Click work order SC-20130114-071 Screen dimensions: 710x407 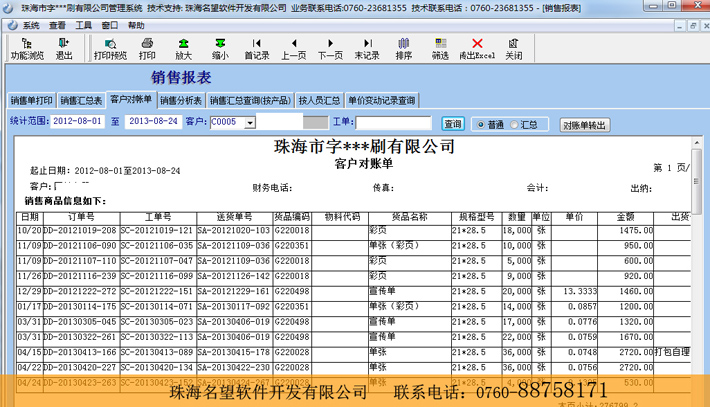point(157,306)
